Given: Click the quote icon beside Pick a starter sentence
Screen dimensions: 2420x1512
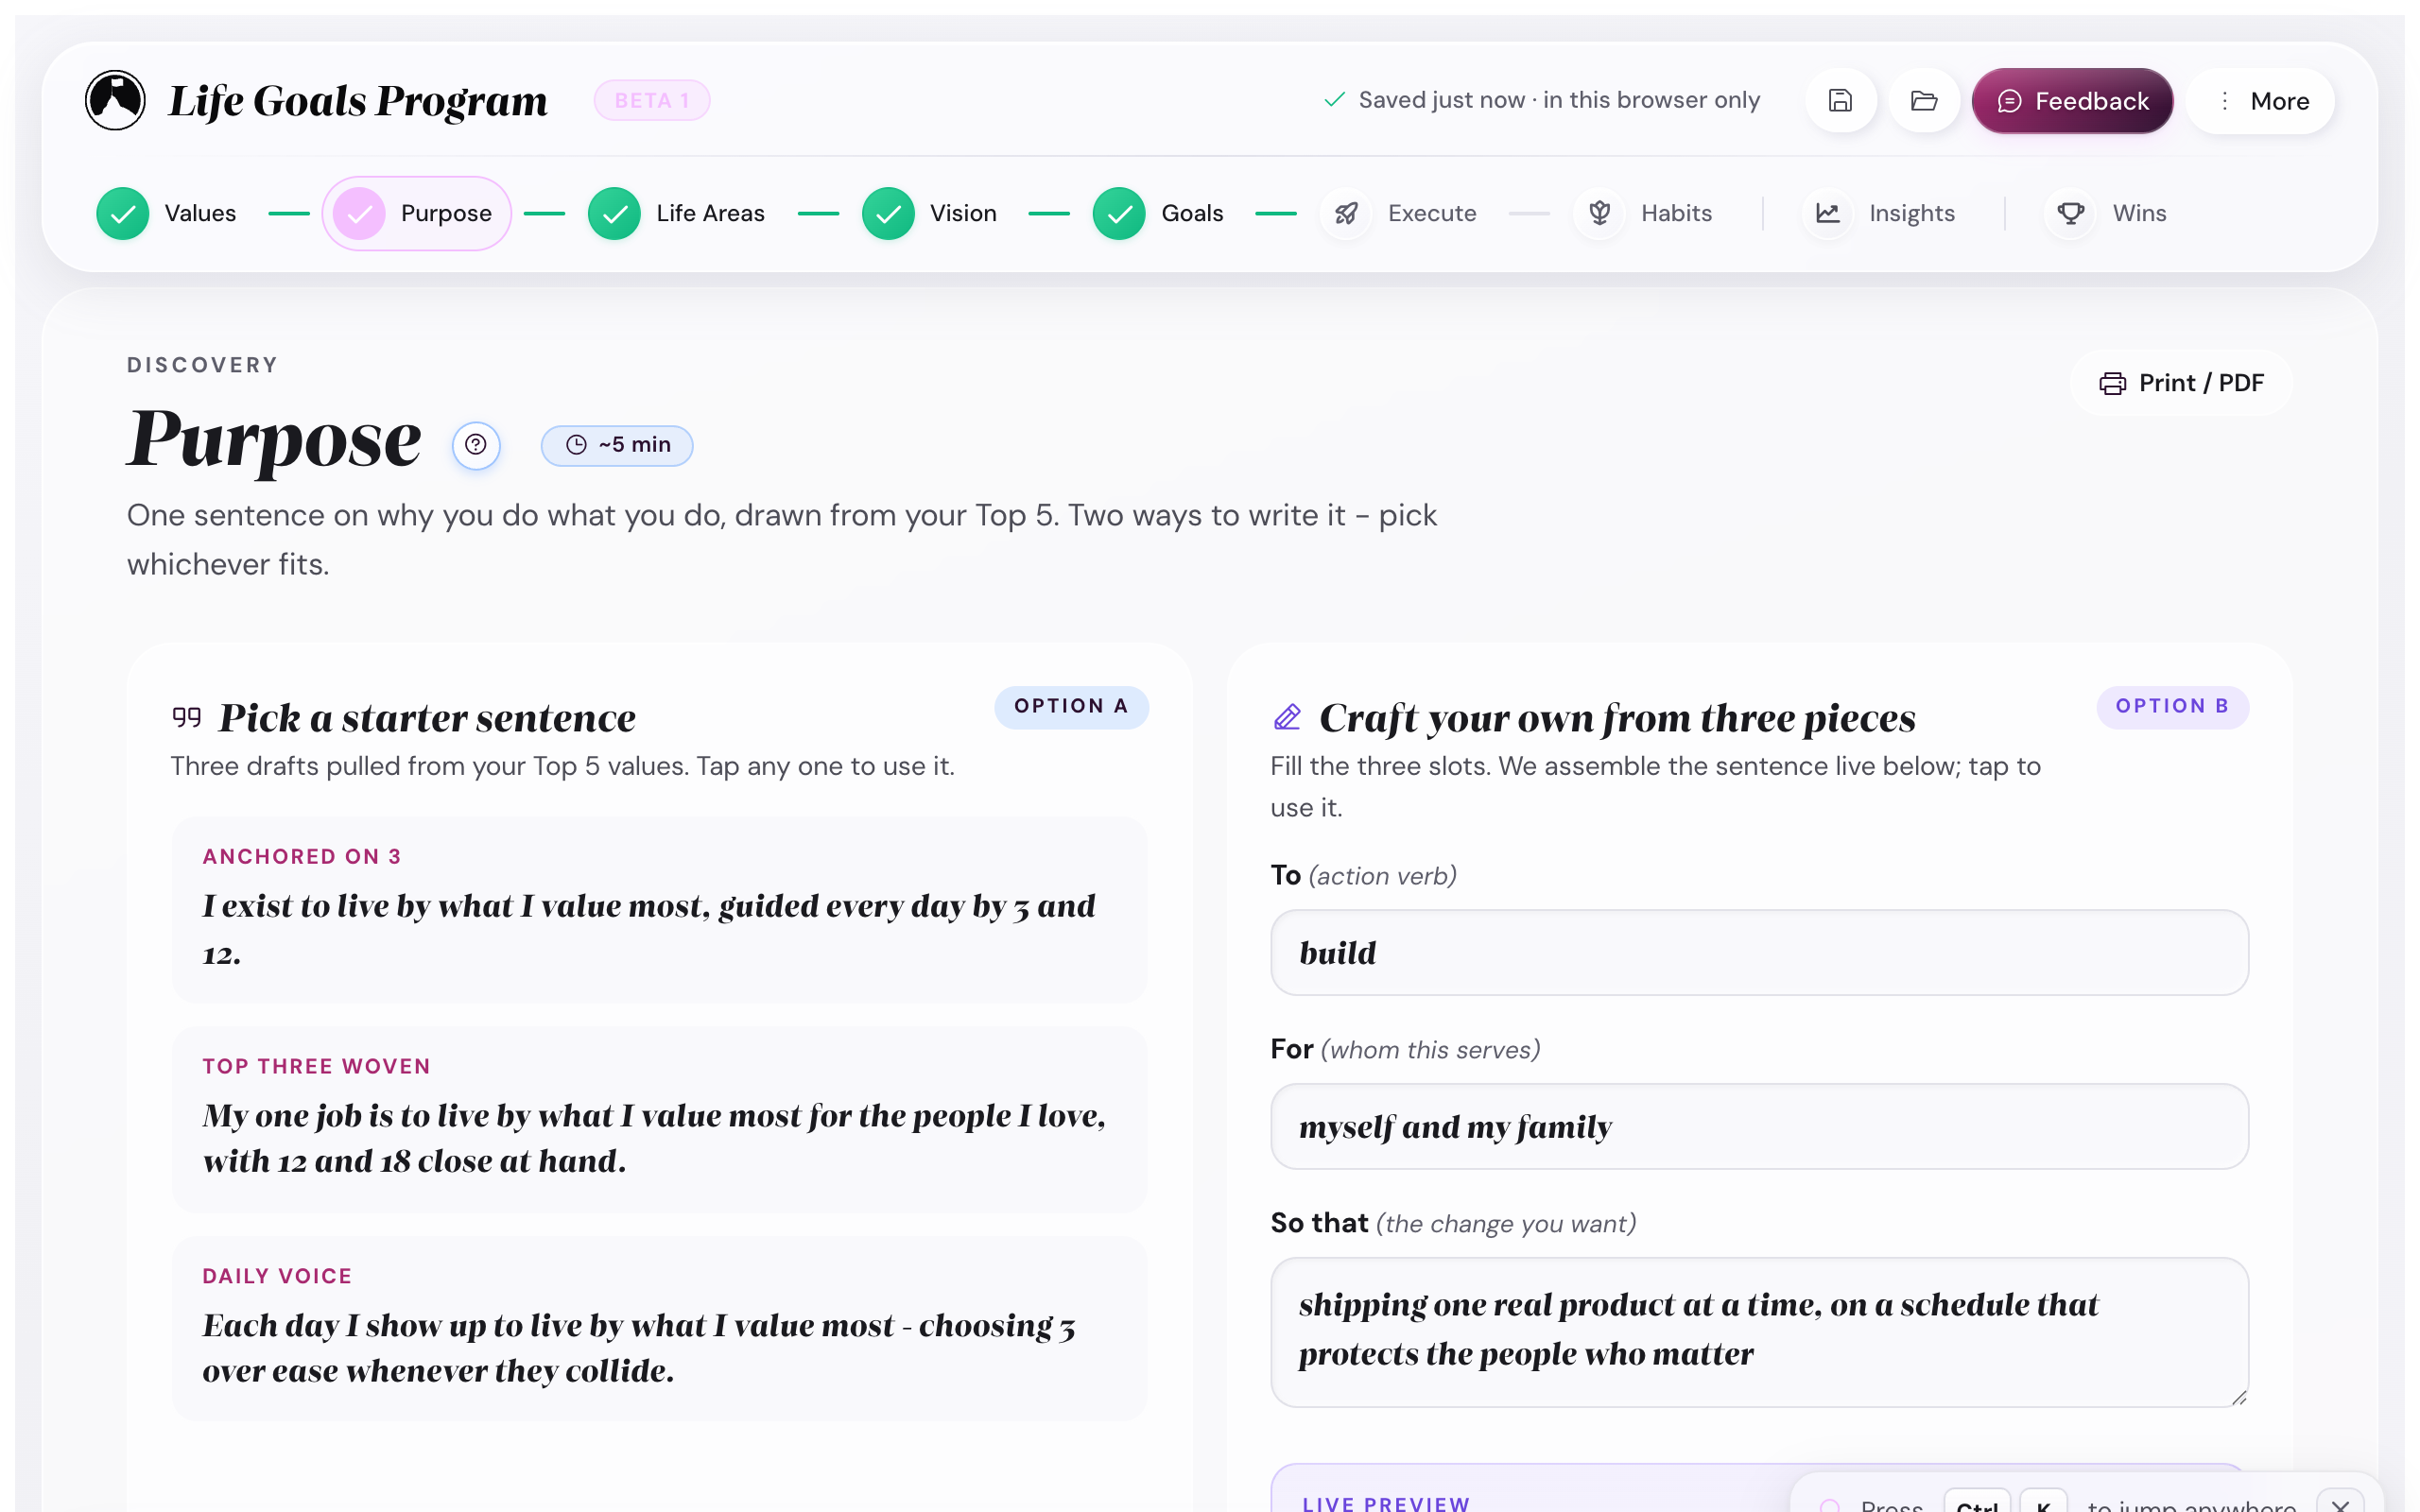Looking at the screenshot, I should click(186, 717).
